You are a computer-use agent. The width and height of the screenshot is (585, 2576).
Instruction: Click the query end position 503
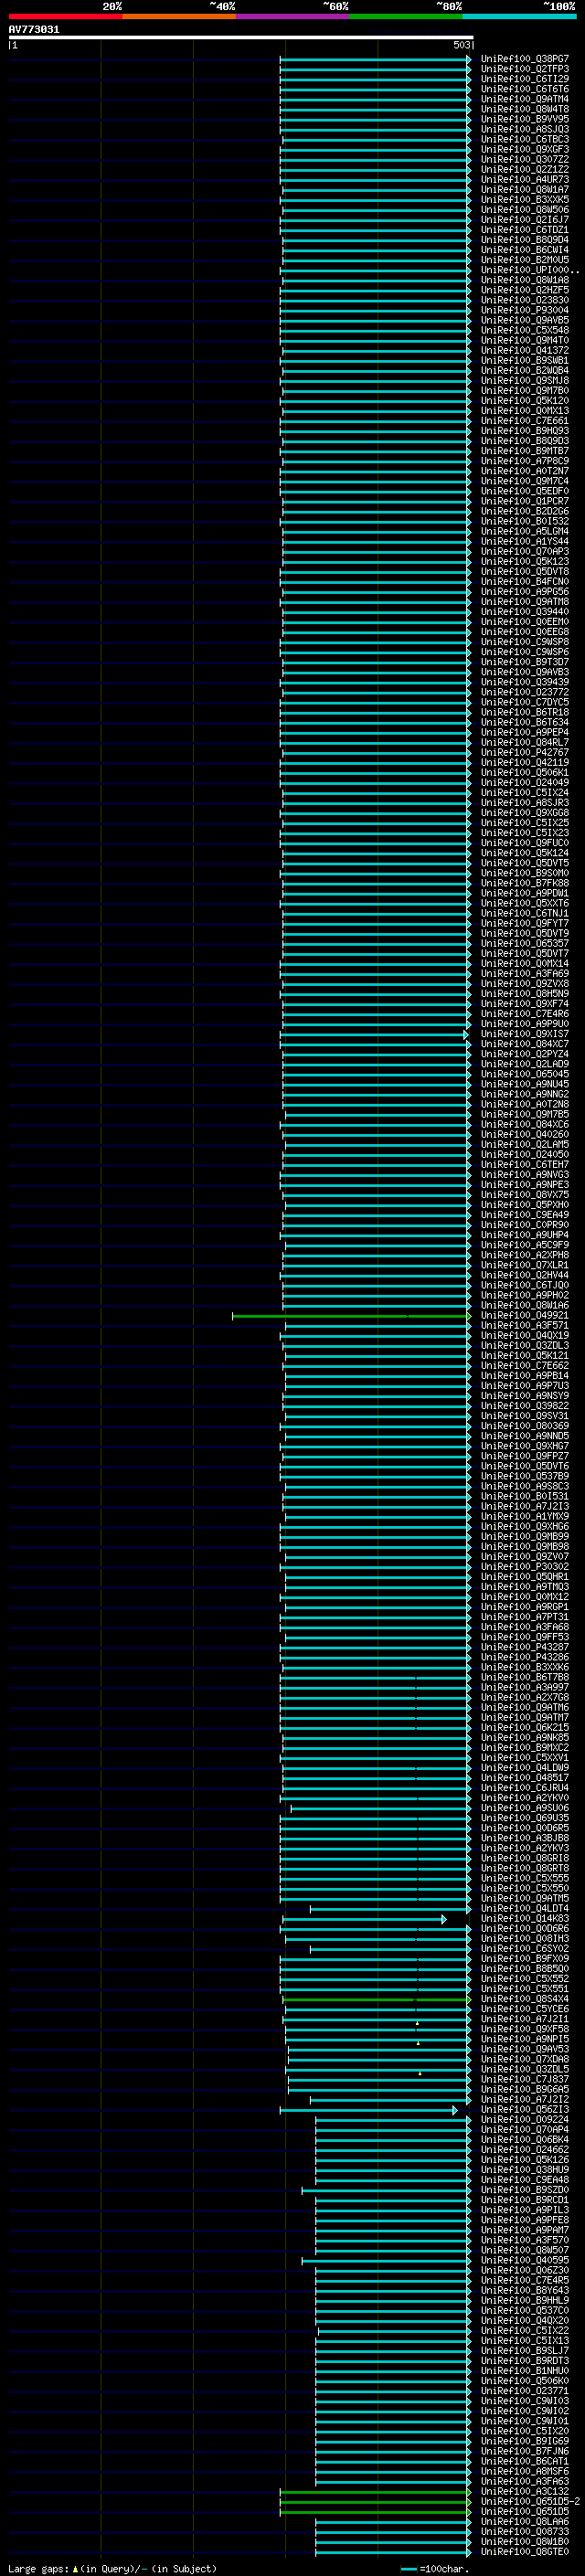[461, 45]
